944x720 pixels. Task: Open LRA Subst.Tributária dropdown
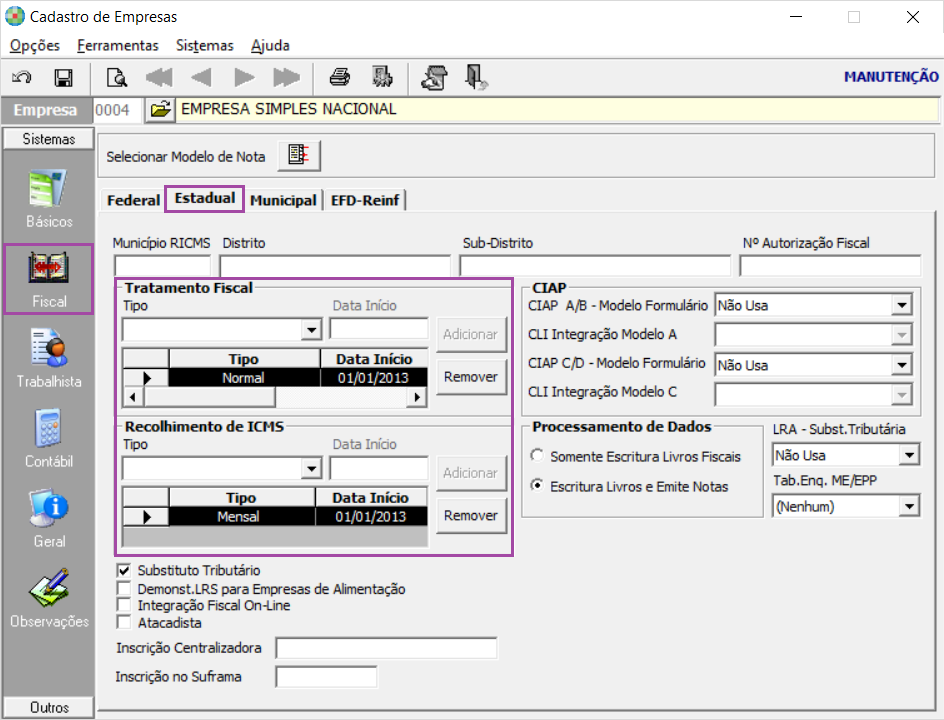(909, 455)
